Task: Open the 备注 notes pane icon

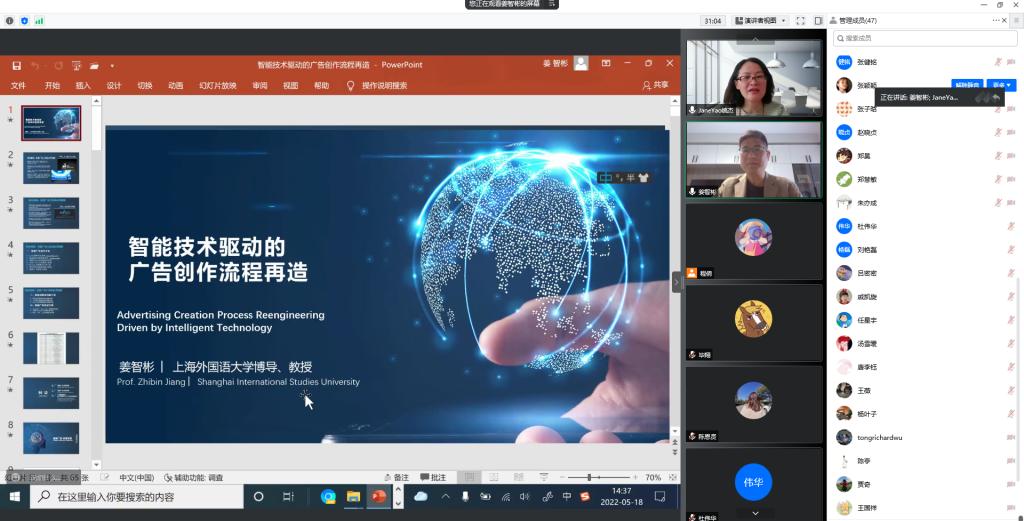Action: point(397,477)
